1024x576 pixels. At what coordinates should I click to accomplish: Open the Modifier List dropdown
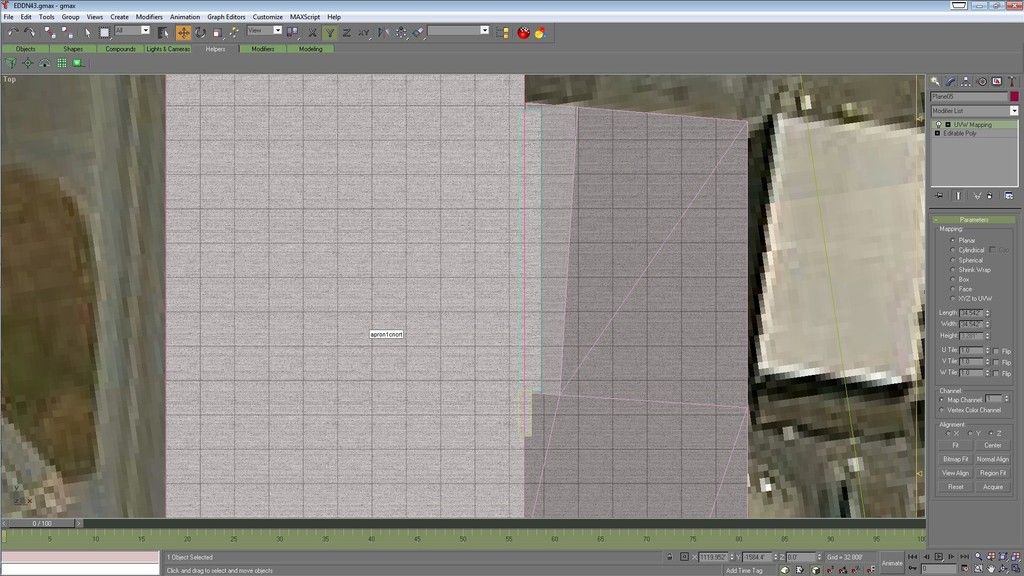tap(1016, 109)
